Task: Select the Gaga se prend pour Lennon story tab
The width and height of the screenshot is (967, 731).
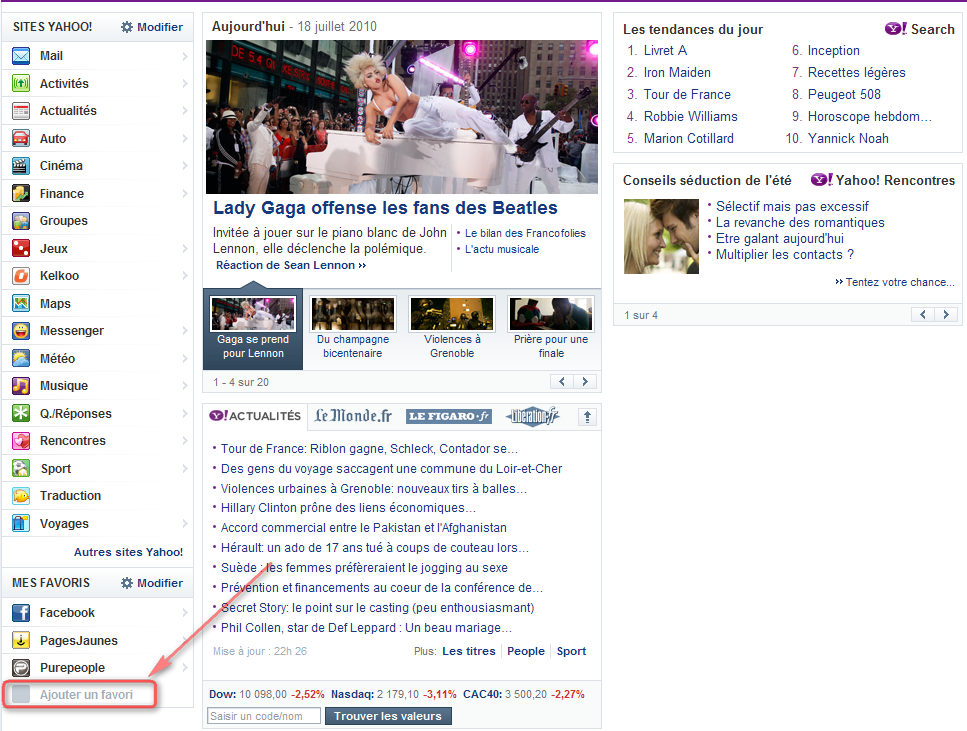Action: click(x=253, y=328)
